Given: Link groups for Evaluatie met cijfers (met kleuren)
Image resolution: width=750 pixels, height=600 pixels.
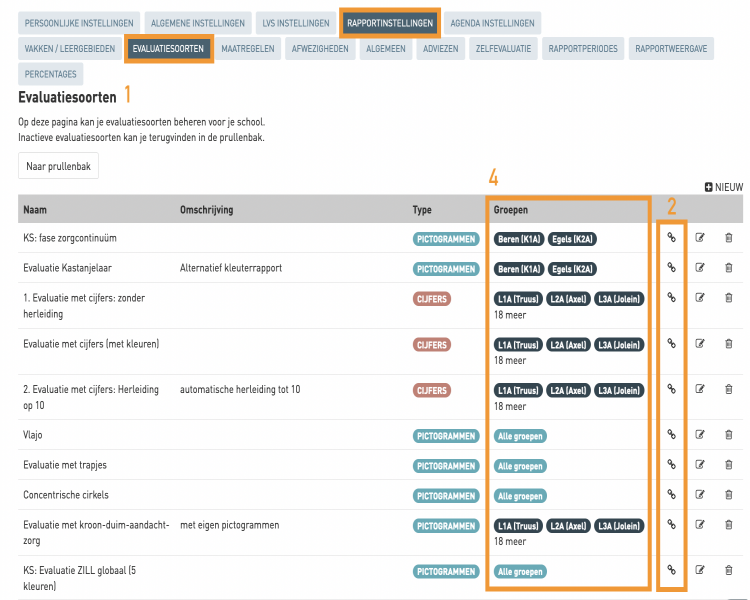Looking at the screenshot, I should (672, 343).
